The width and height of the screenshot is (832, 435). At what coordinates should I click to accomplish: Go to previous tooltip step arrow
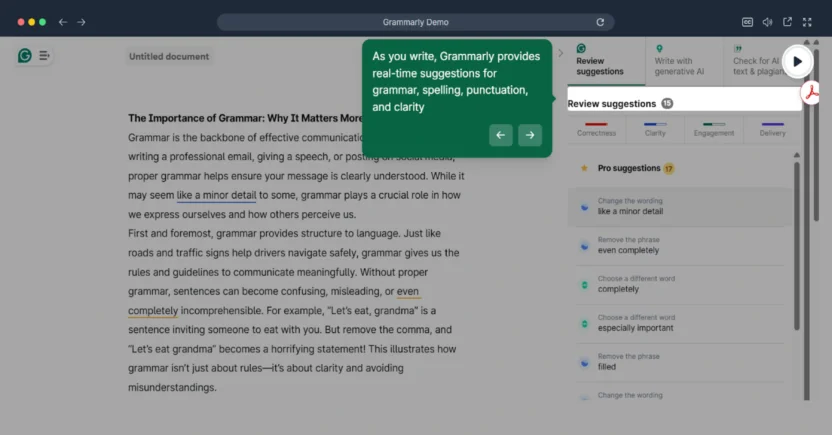(x=500, y=135)
